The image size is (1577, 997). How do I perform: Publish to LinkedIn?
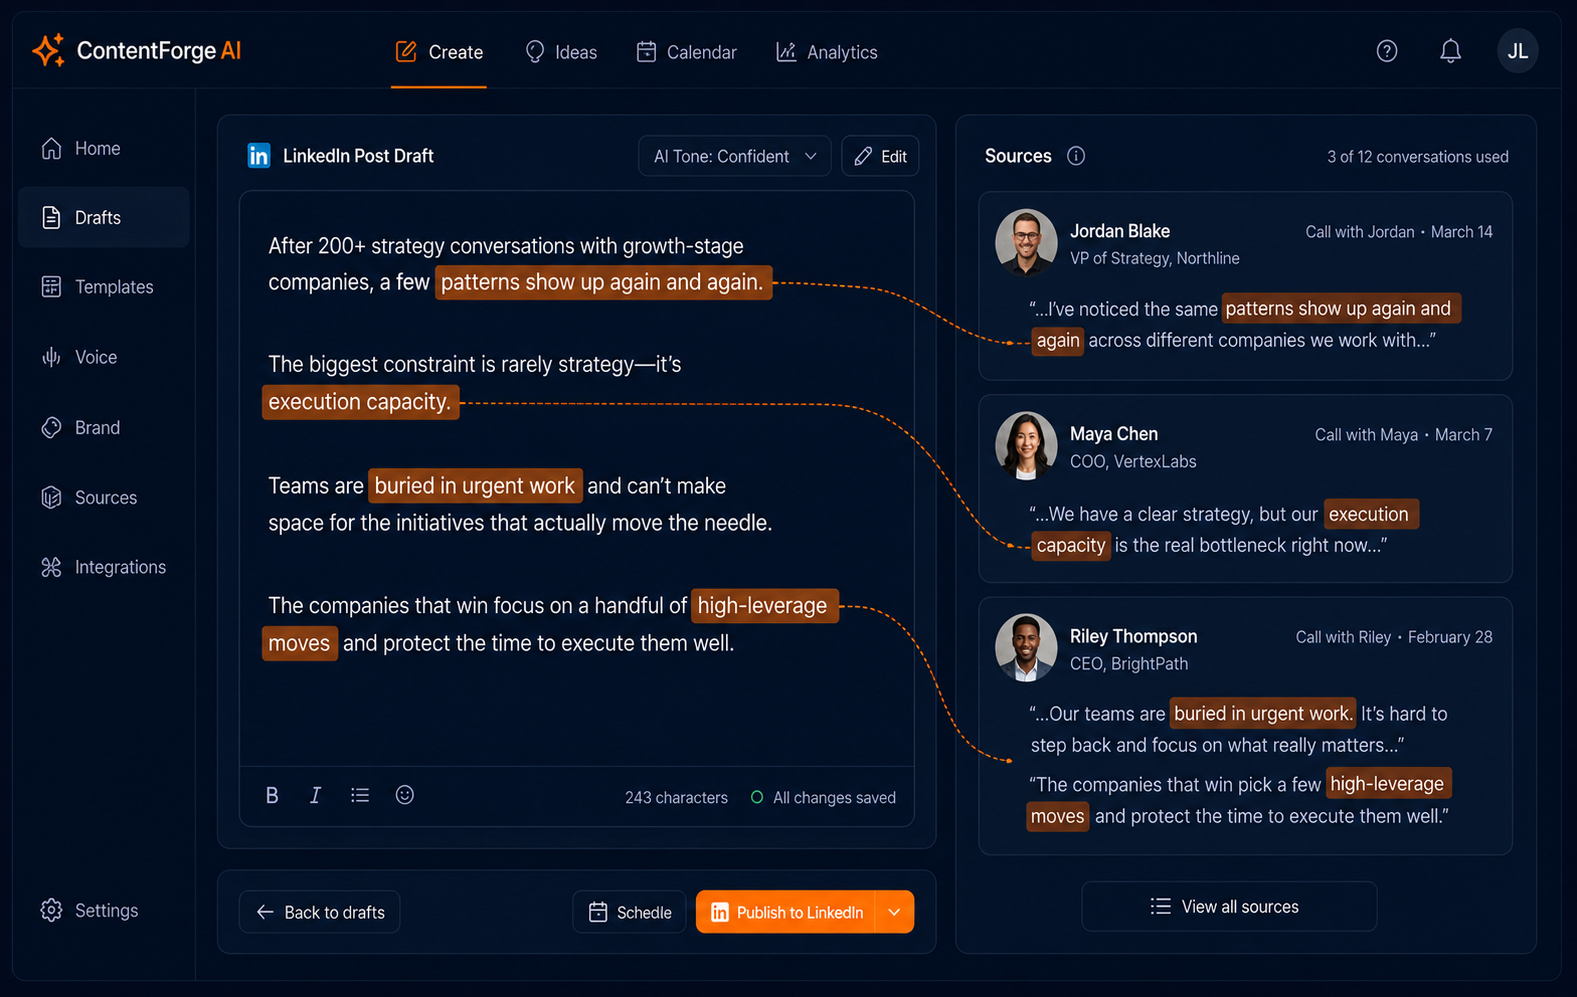click(x=785, y=912)
